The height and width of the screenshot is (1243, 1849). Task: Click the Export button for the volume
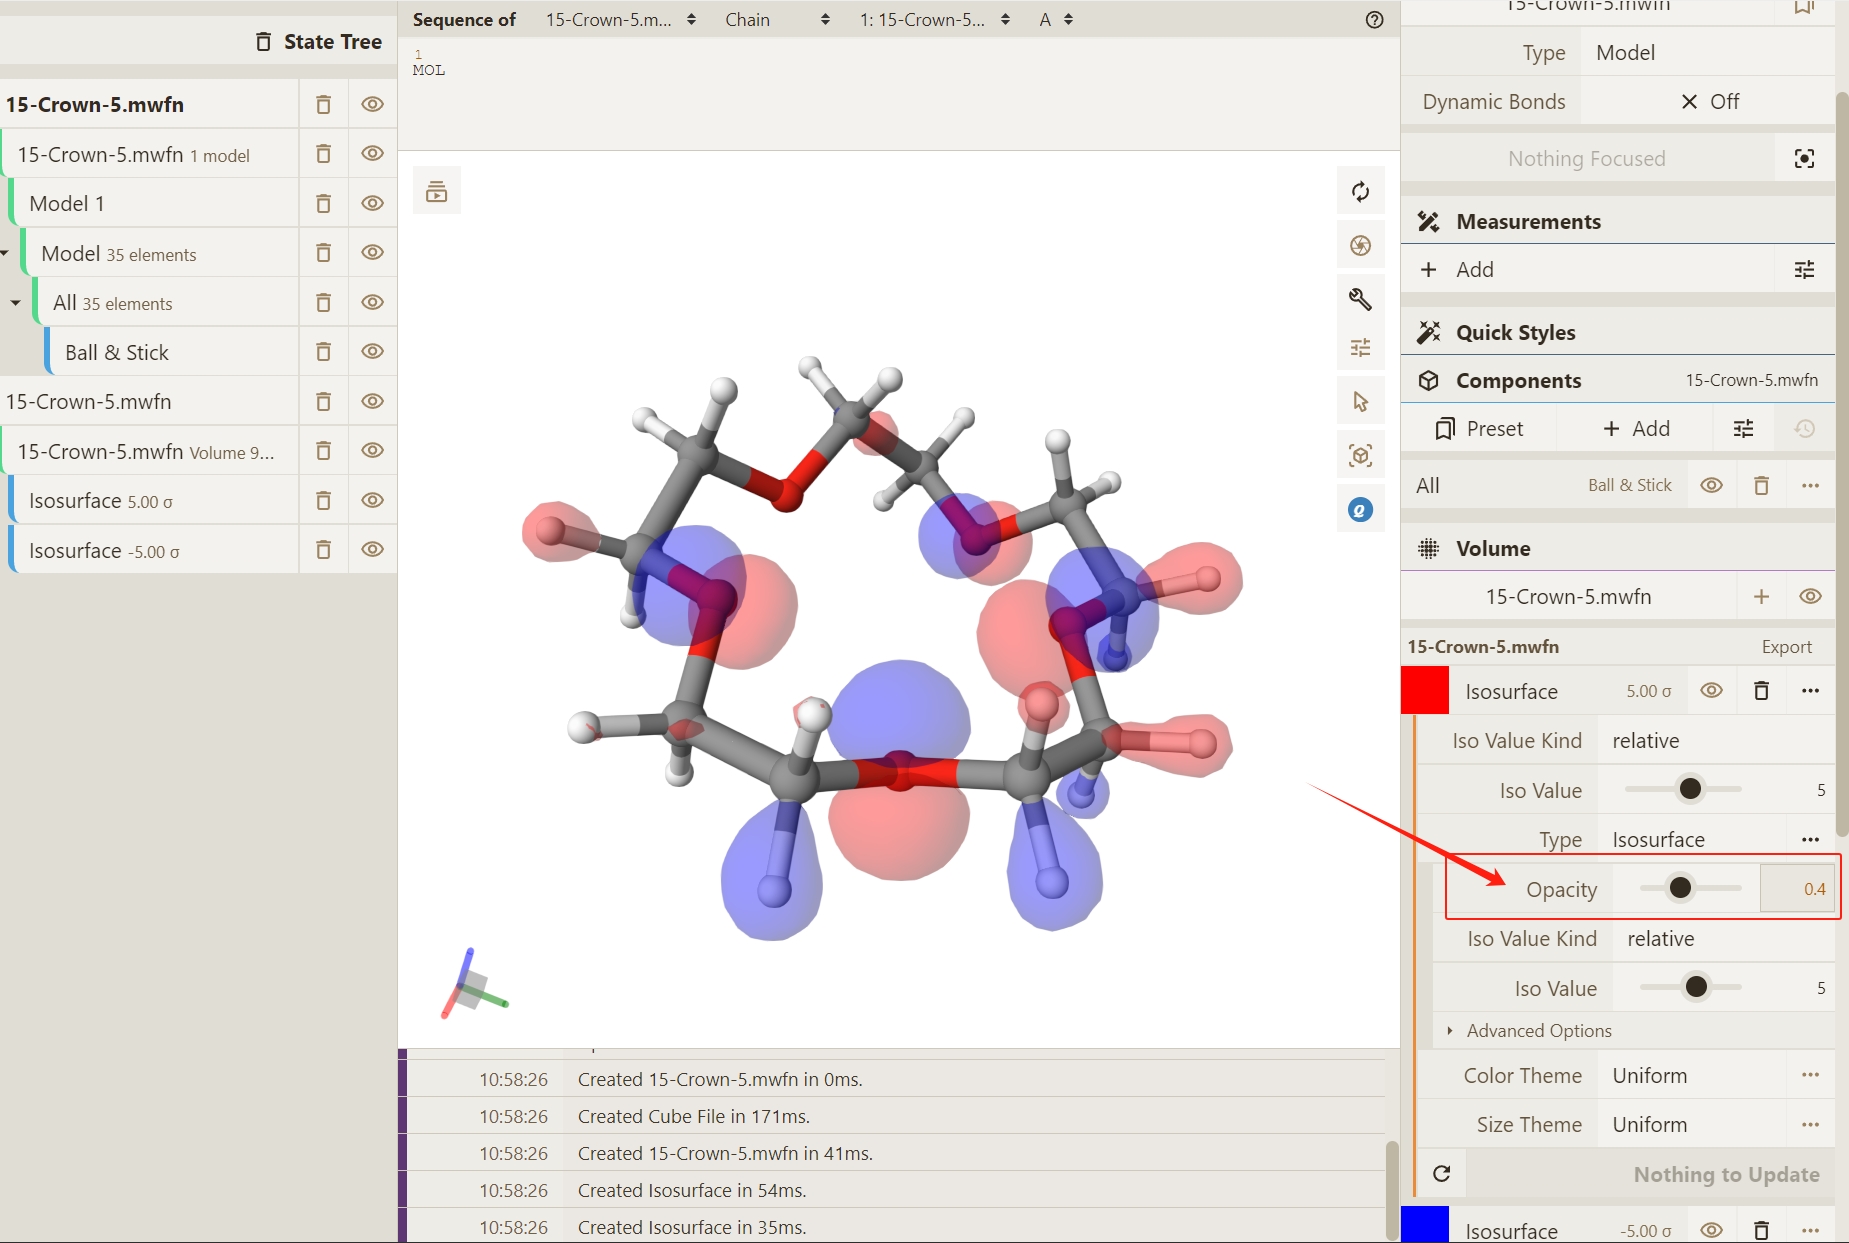pos(1786,647)
